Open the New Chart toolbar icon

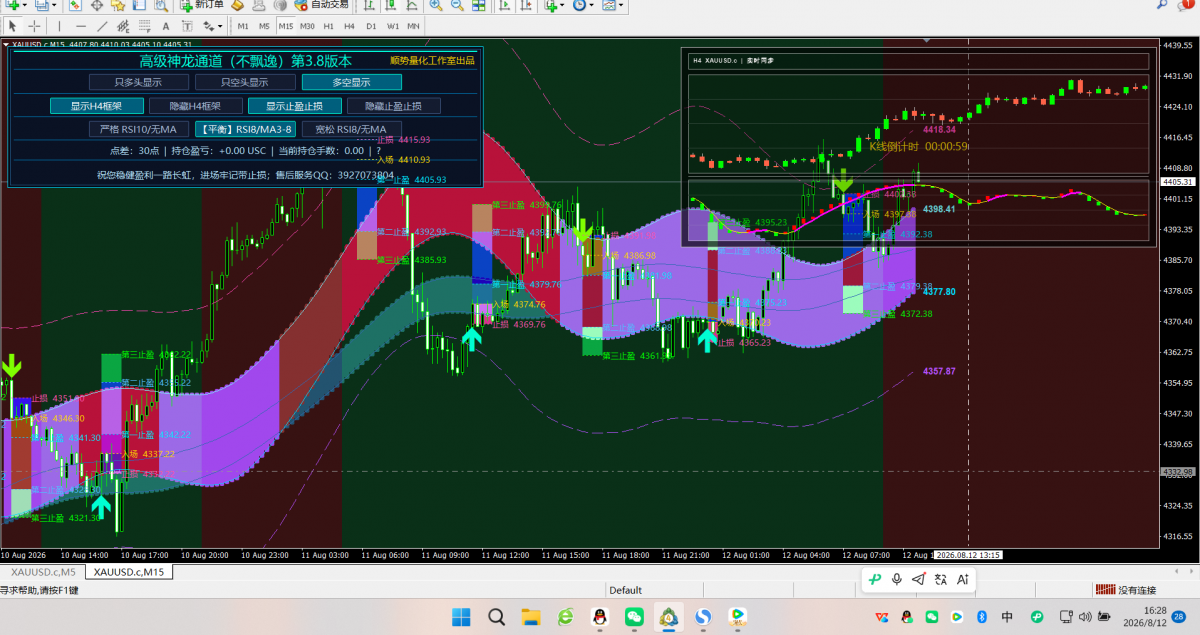[13, 7]
